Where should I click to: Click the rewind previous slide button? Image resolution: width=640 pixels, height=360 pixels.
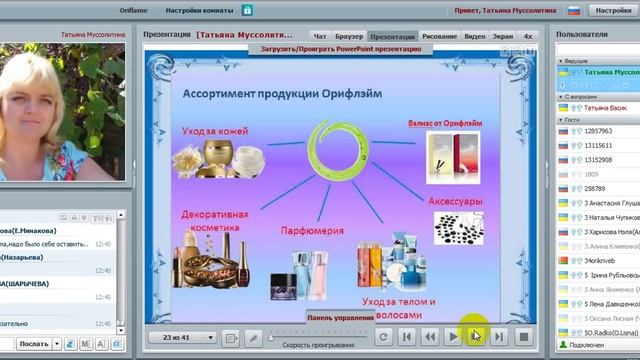click(x=430, y=337)
